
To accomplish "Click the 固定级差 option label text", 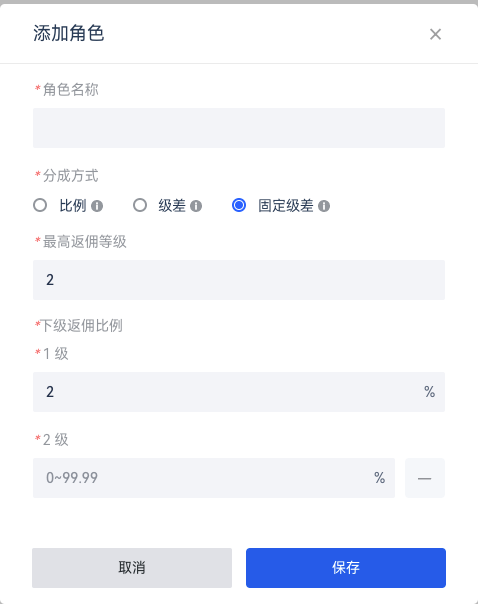I will click(x=286, y=206).
